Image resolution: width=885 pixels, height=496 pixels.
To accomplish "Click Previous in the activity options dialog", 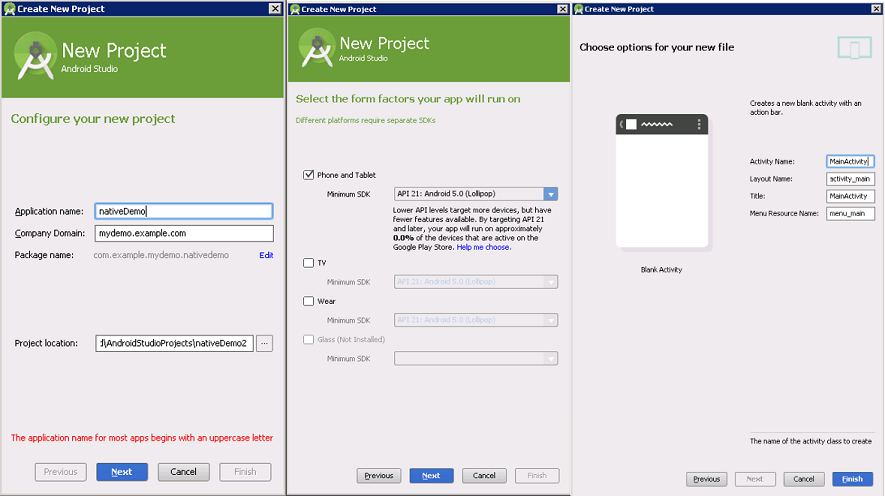I will 707,479.
